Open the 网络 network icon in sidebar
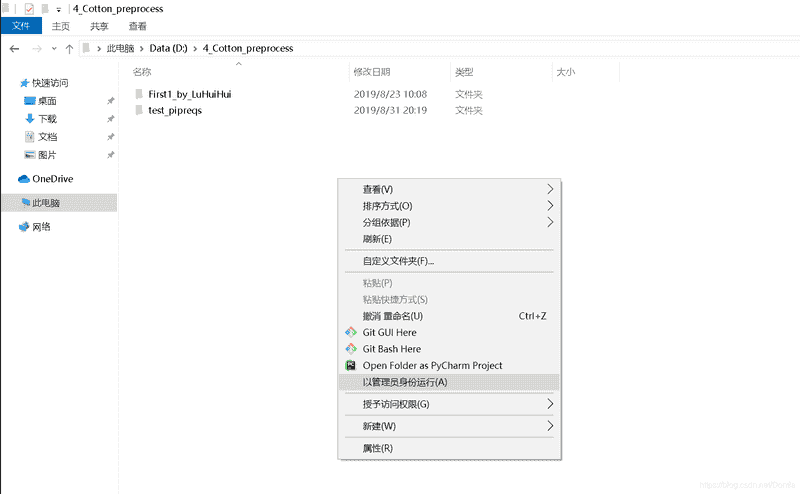The height and width of the screenshot is (494, 800). 25,227
